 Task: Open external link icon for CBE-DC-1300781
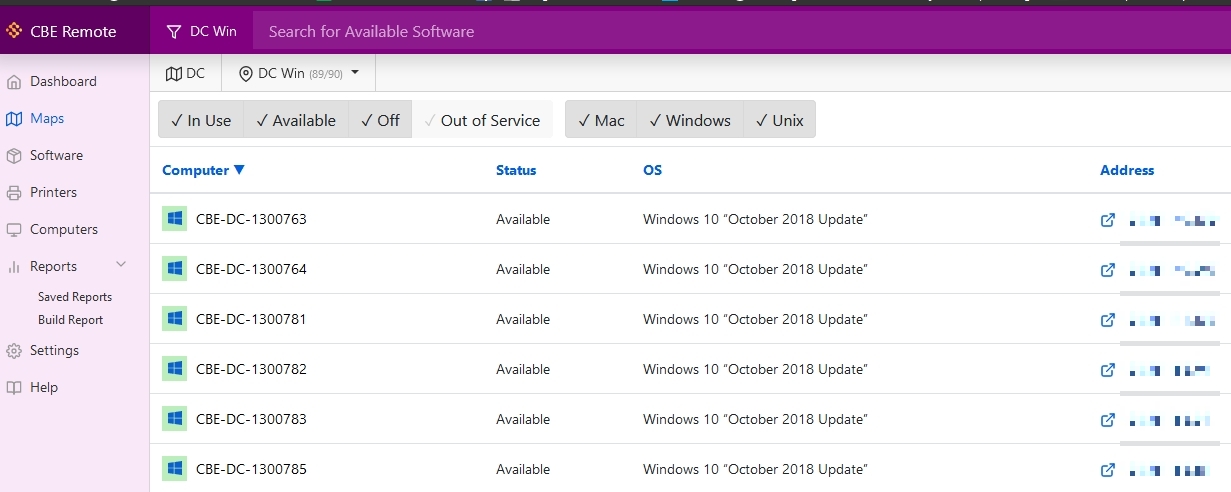[1107, 319]
